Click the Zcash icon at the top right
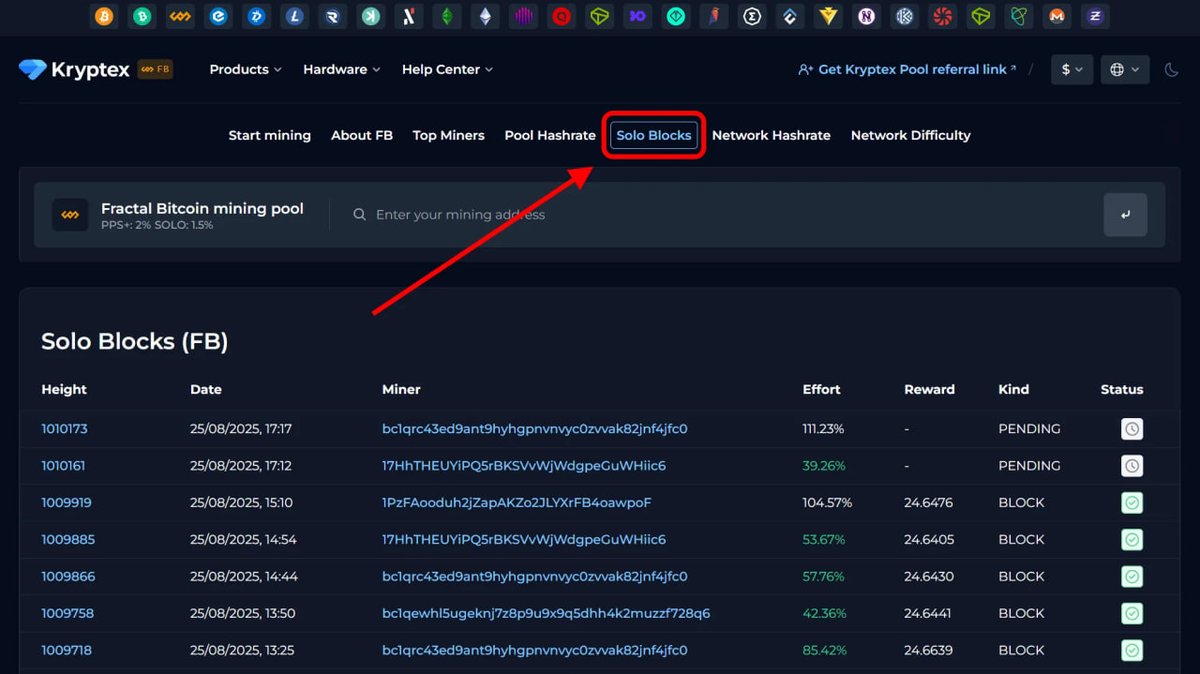 1095,16
